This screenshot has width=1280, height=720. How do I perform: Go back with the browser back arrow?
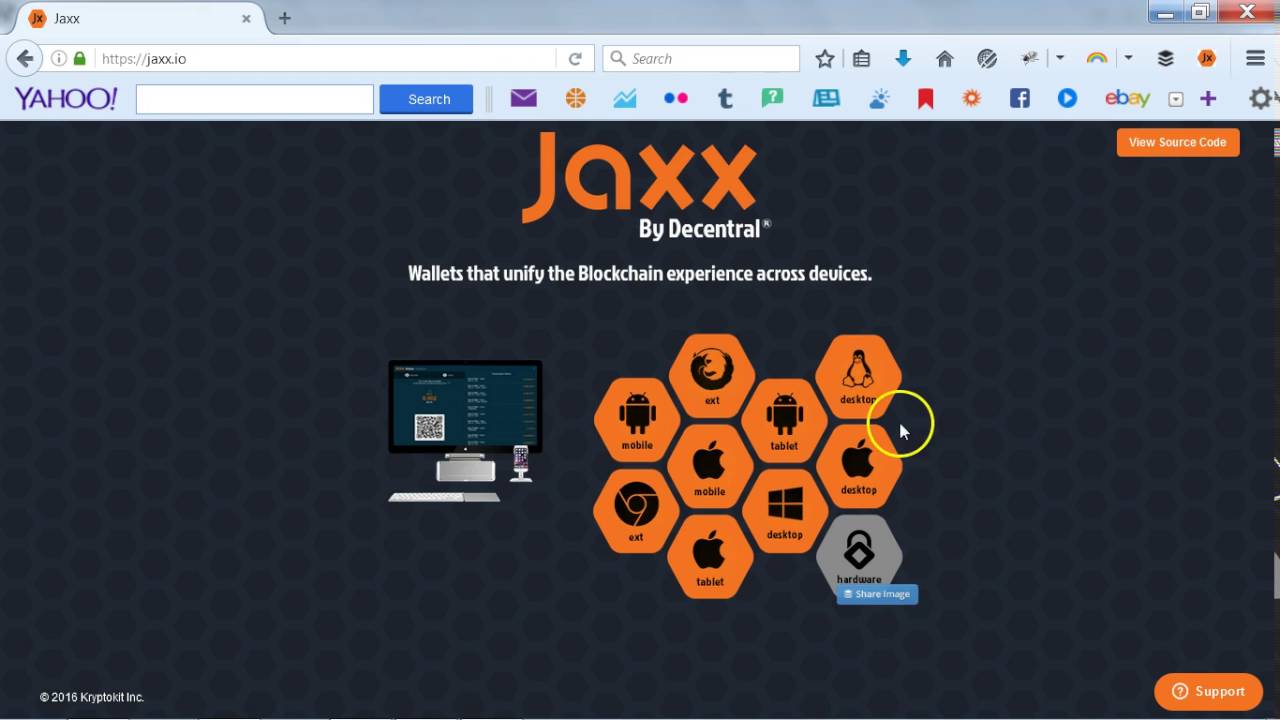point(25,59)
